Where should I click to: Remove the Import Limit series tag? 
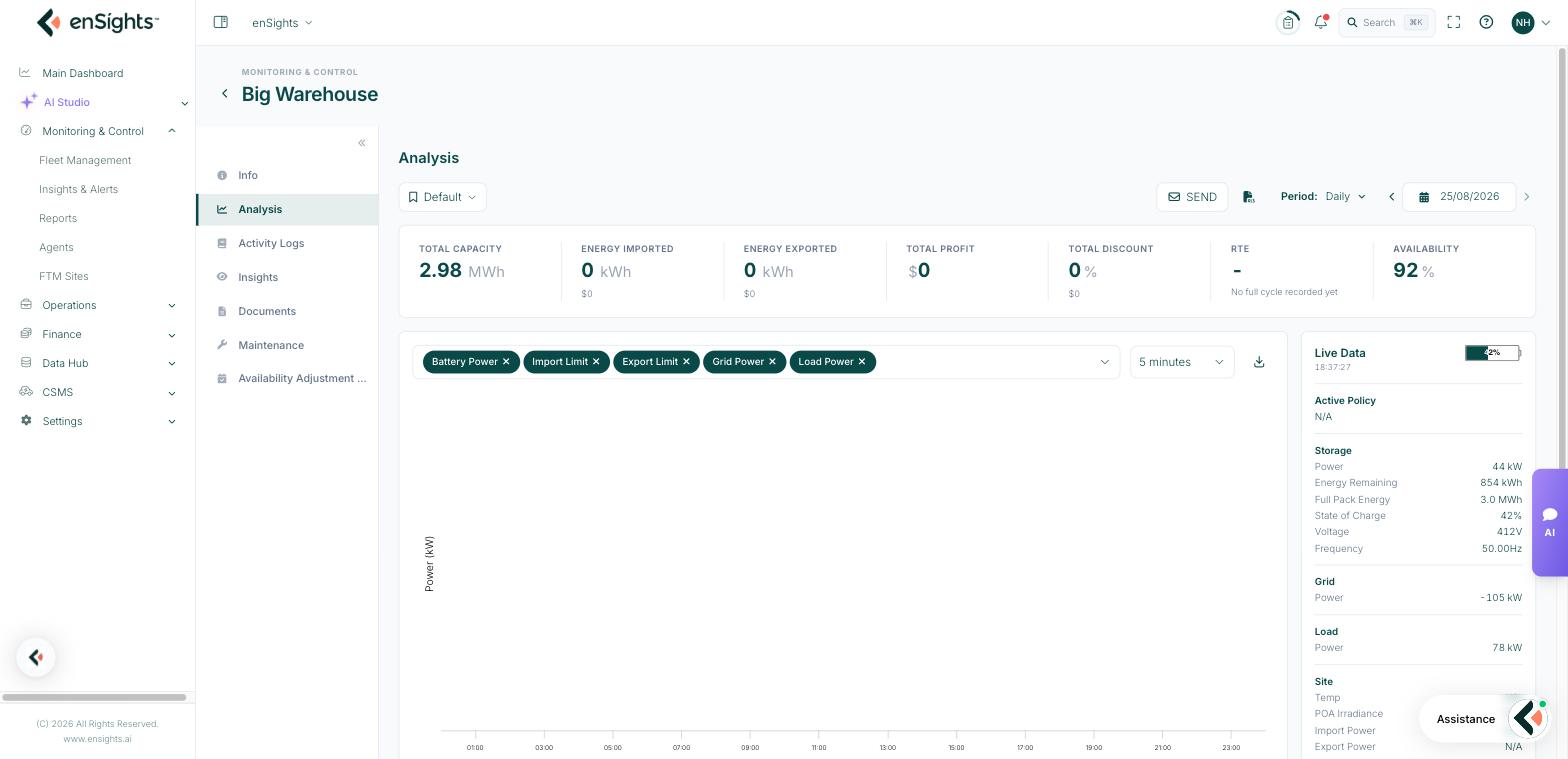[x=596, y=362]
